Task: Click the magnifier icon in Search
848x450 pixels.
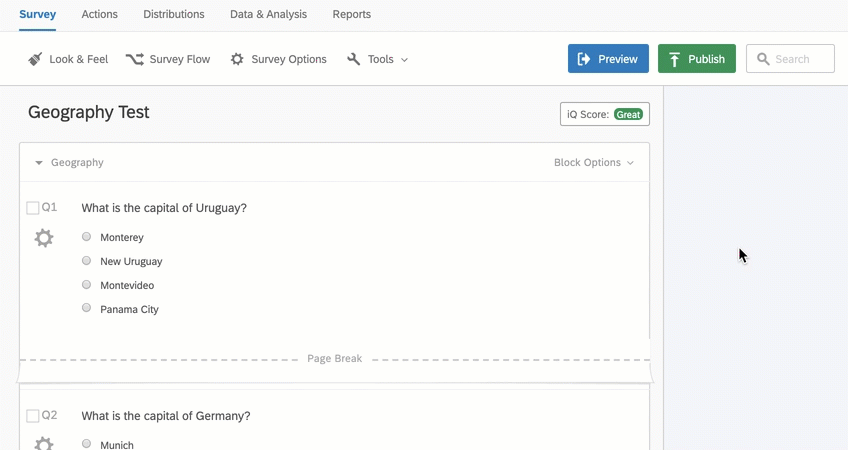Action: (x=763, y=59)
